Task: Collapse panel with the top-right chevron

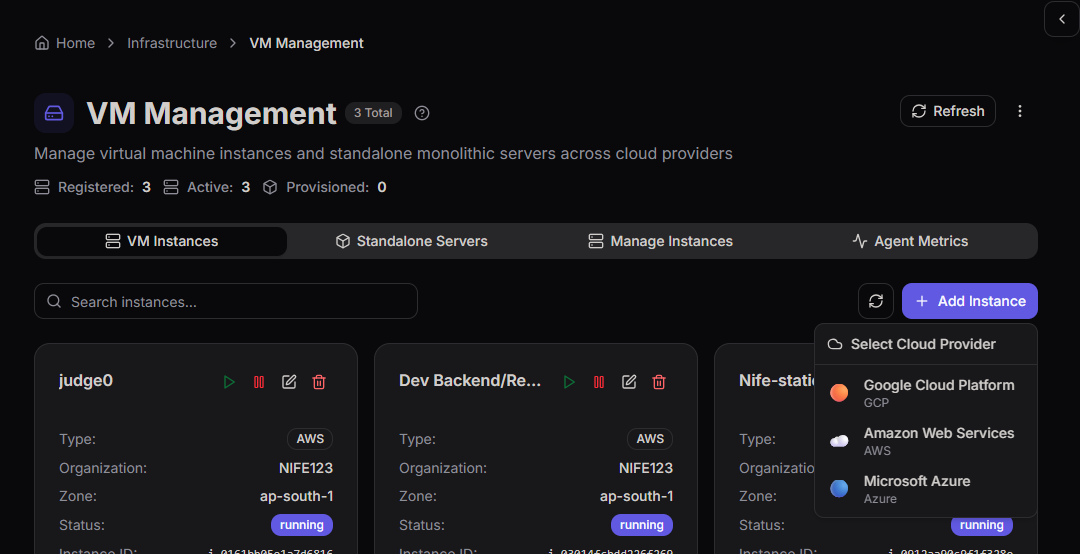Action: pyautogui.click(x=1061, y=19)
